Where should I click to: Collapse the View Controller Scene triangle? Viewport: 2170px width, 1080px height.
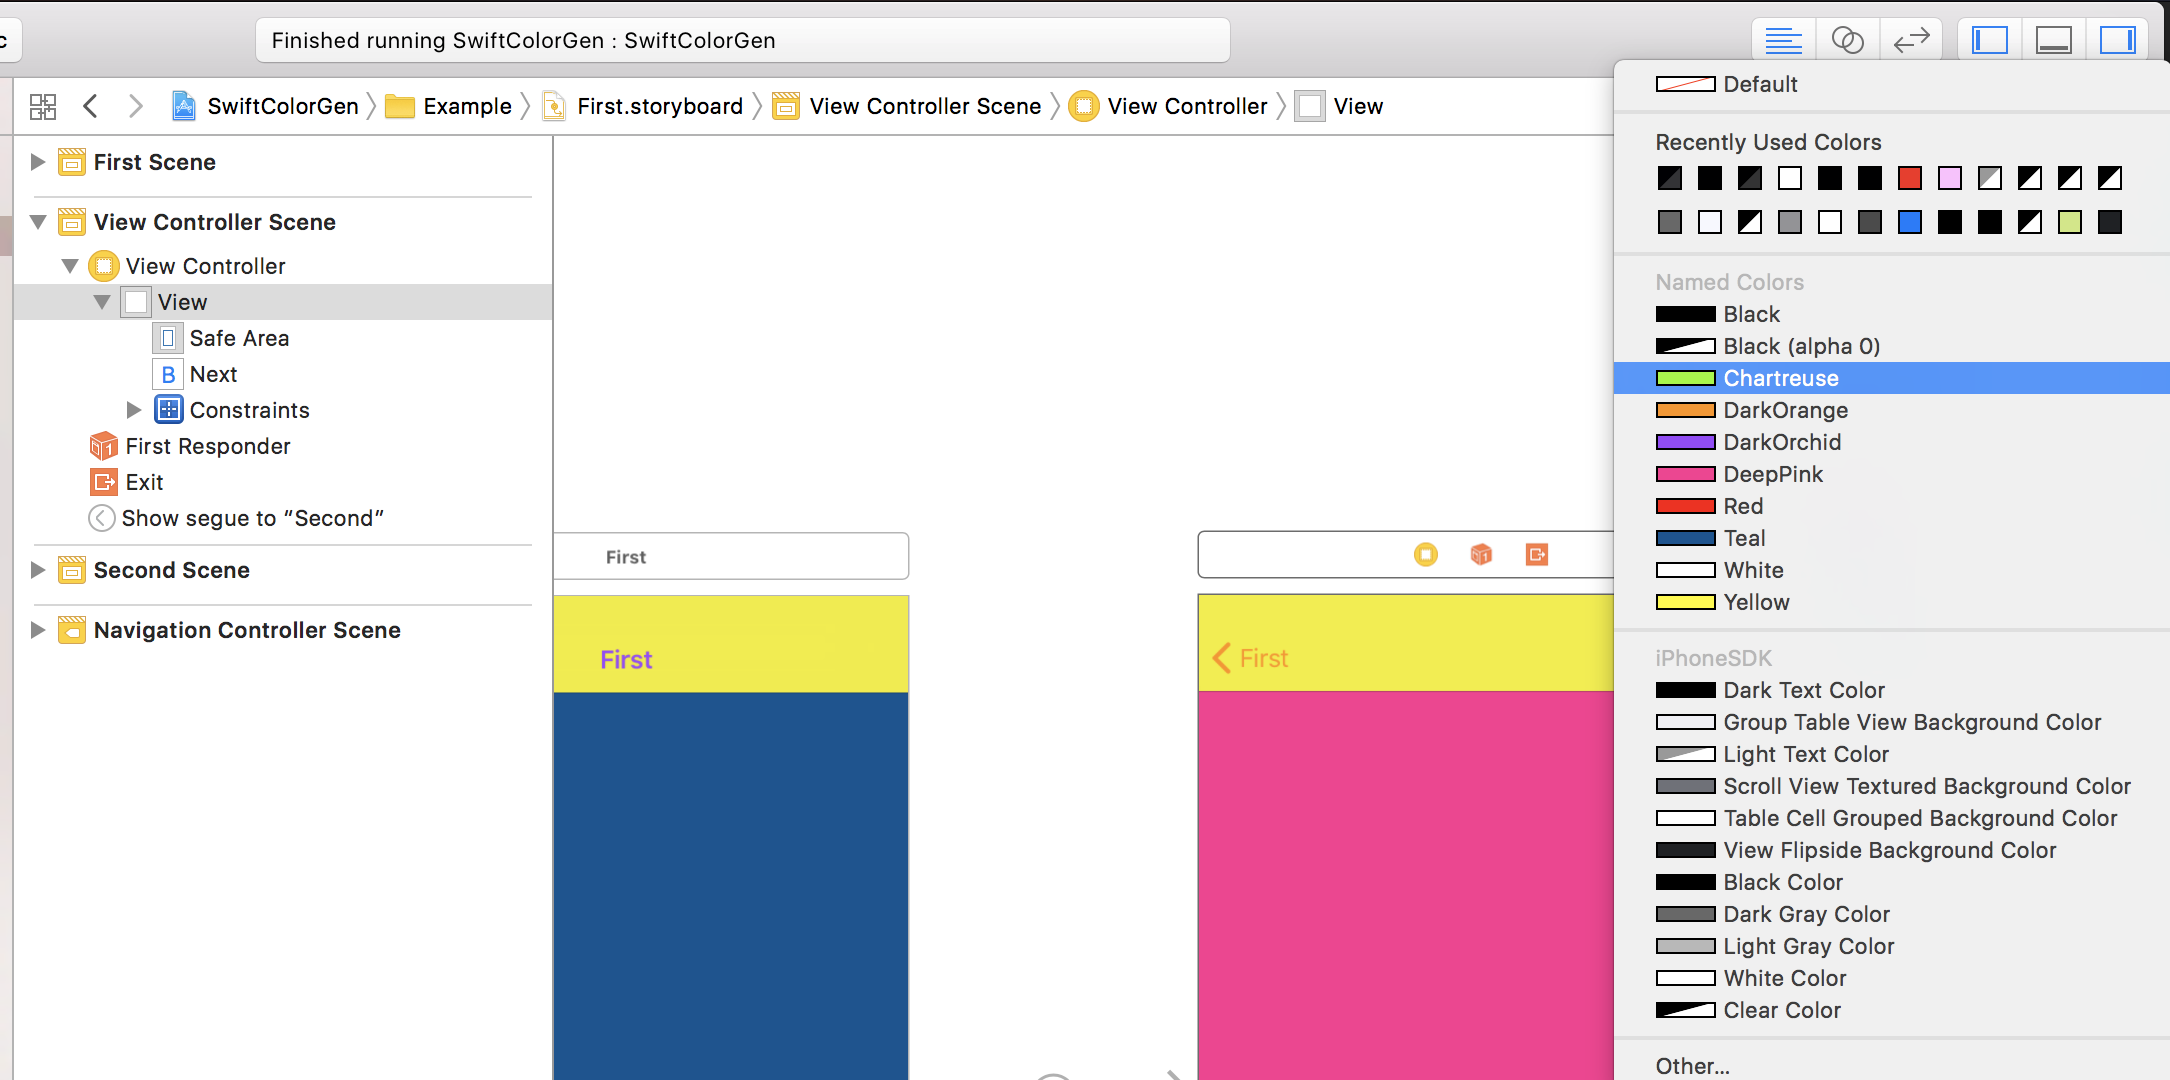[38, 222]
